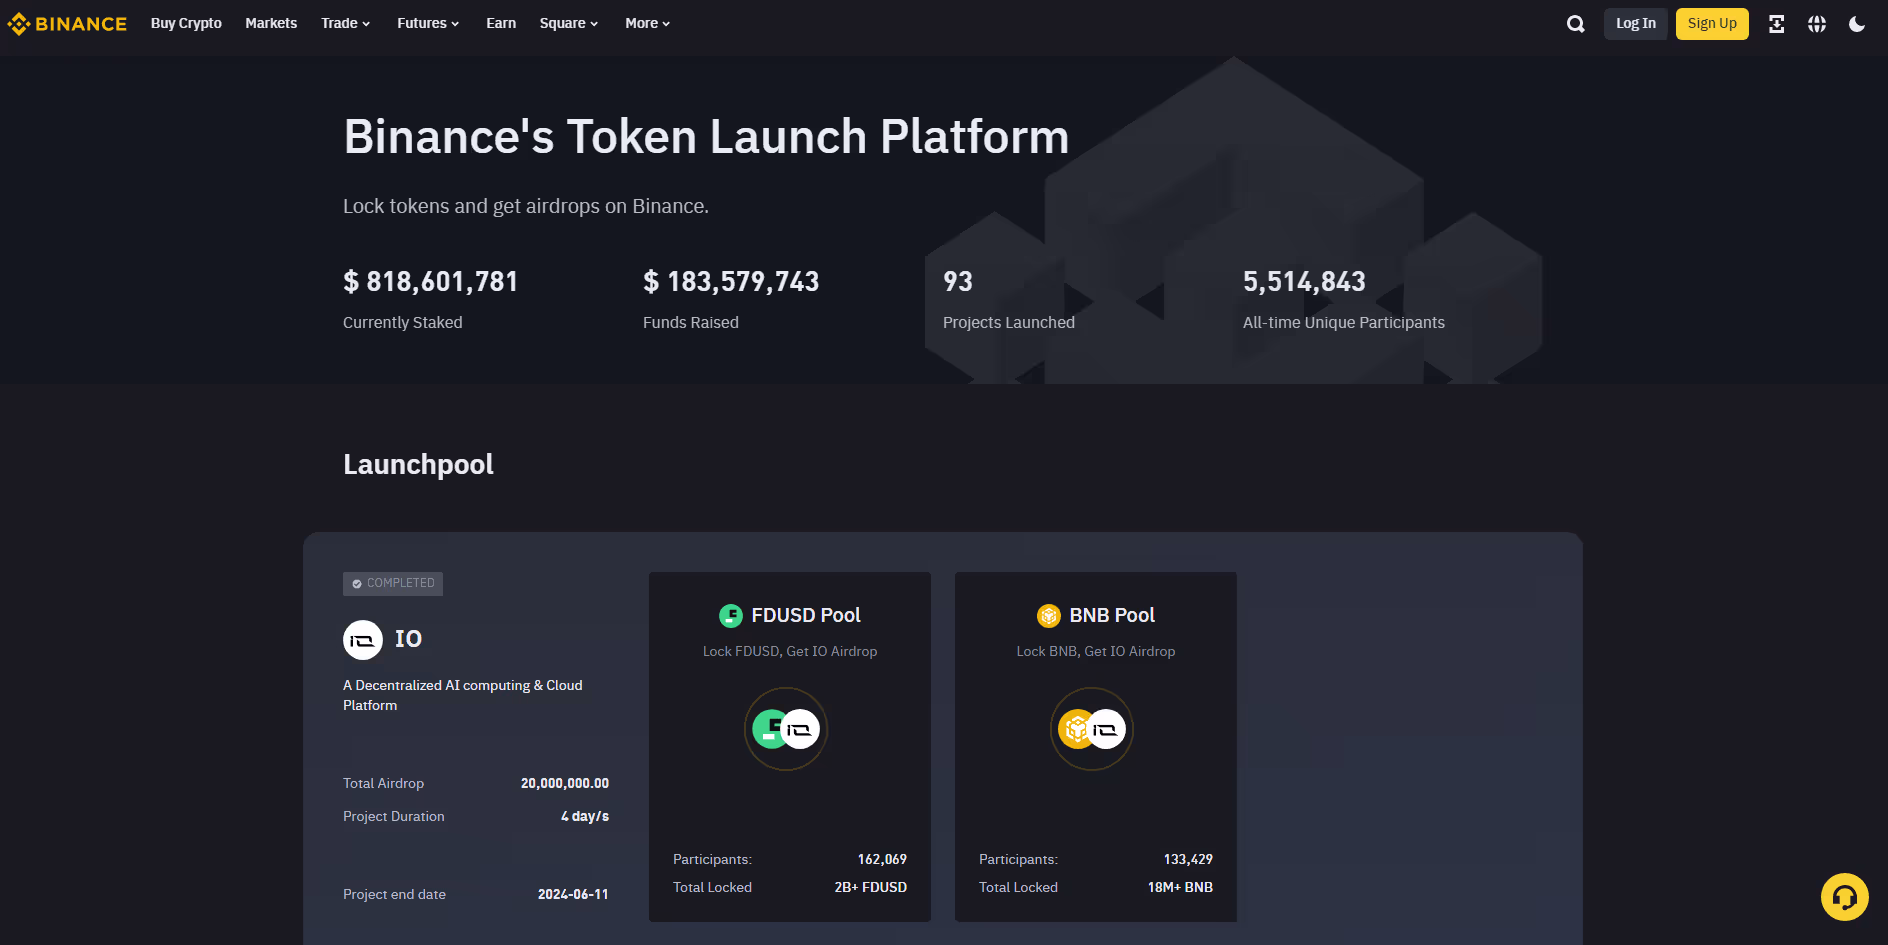Open the Earn navigation item
Image resolution: width=1888 pixels, height=945 pixels.
click(x=501, y=23)
